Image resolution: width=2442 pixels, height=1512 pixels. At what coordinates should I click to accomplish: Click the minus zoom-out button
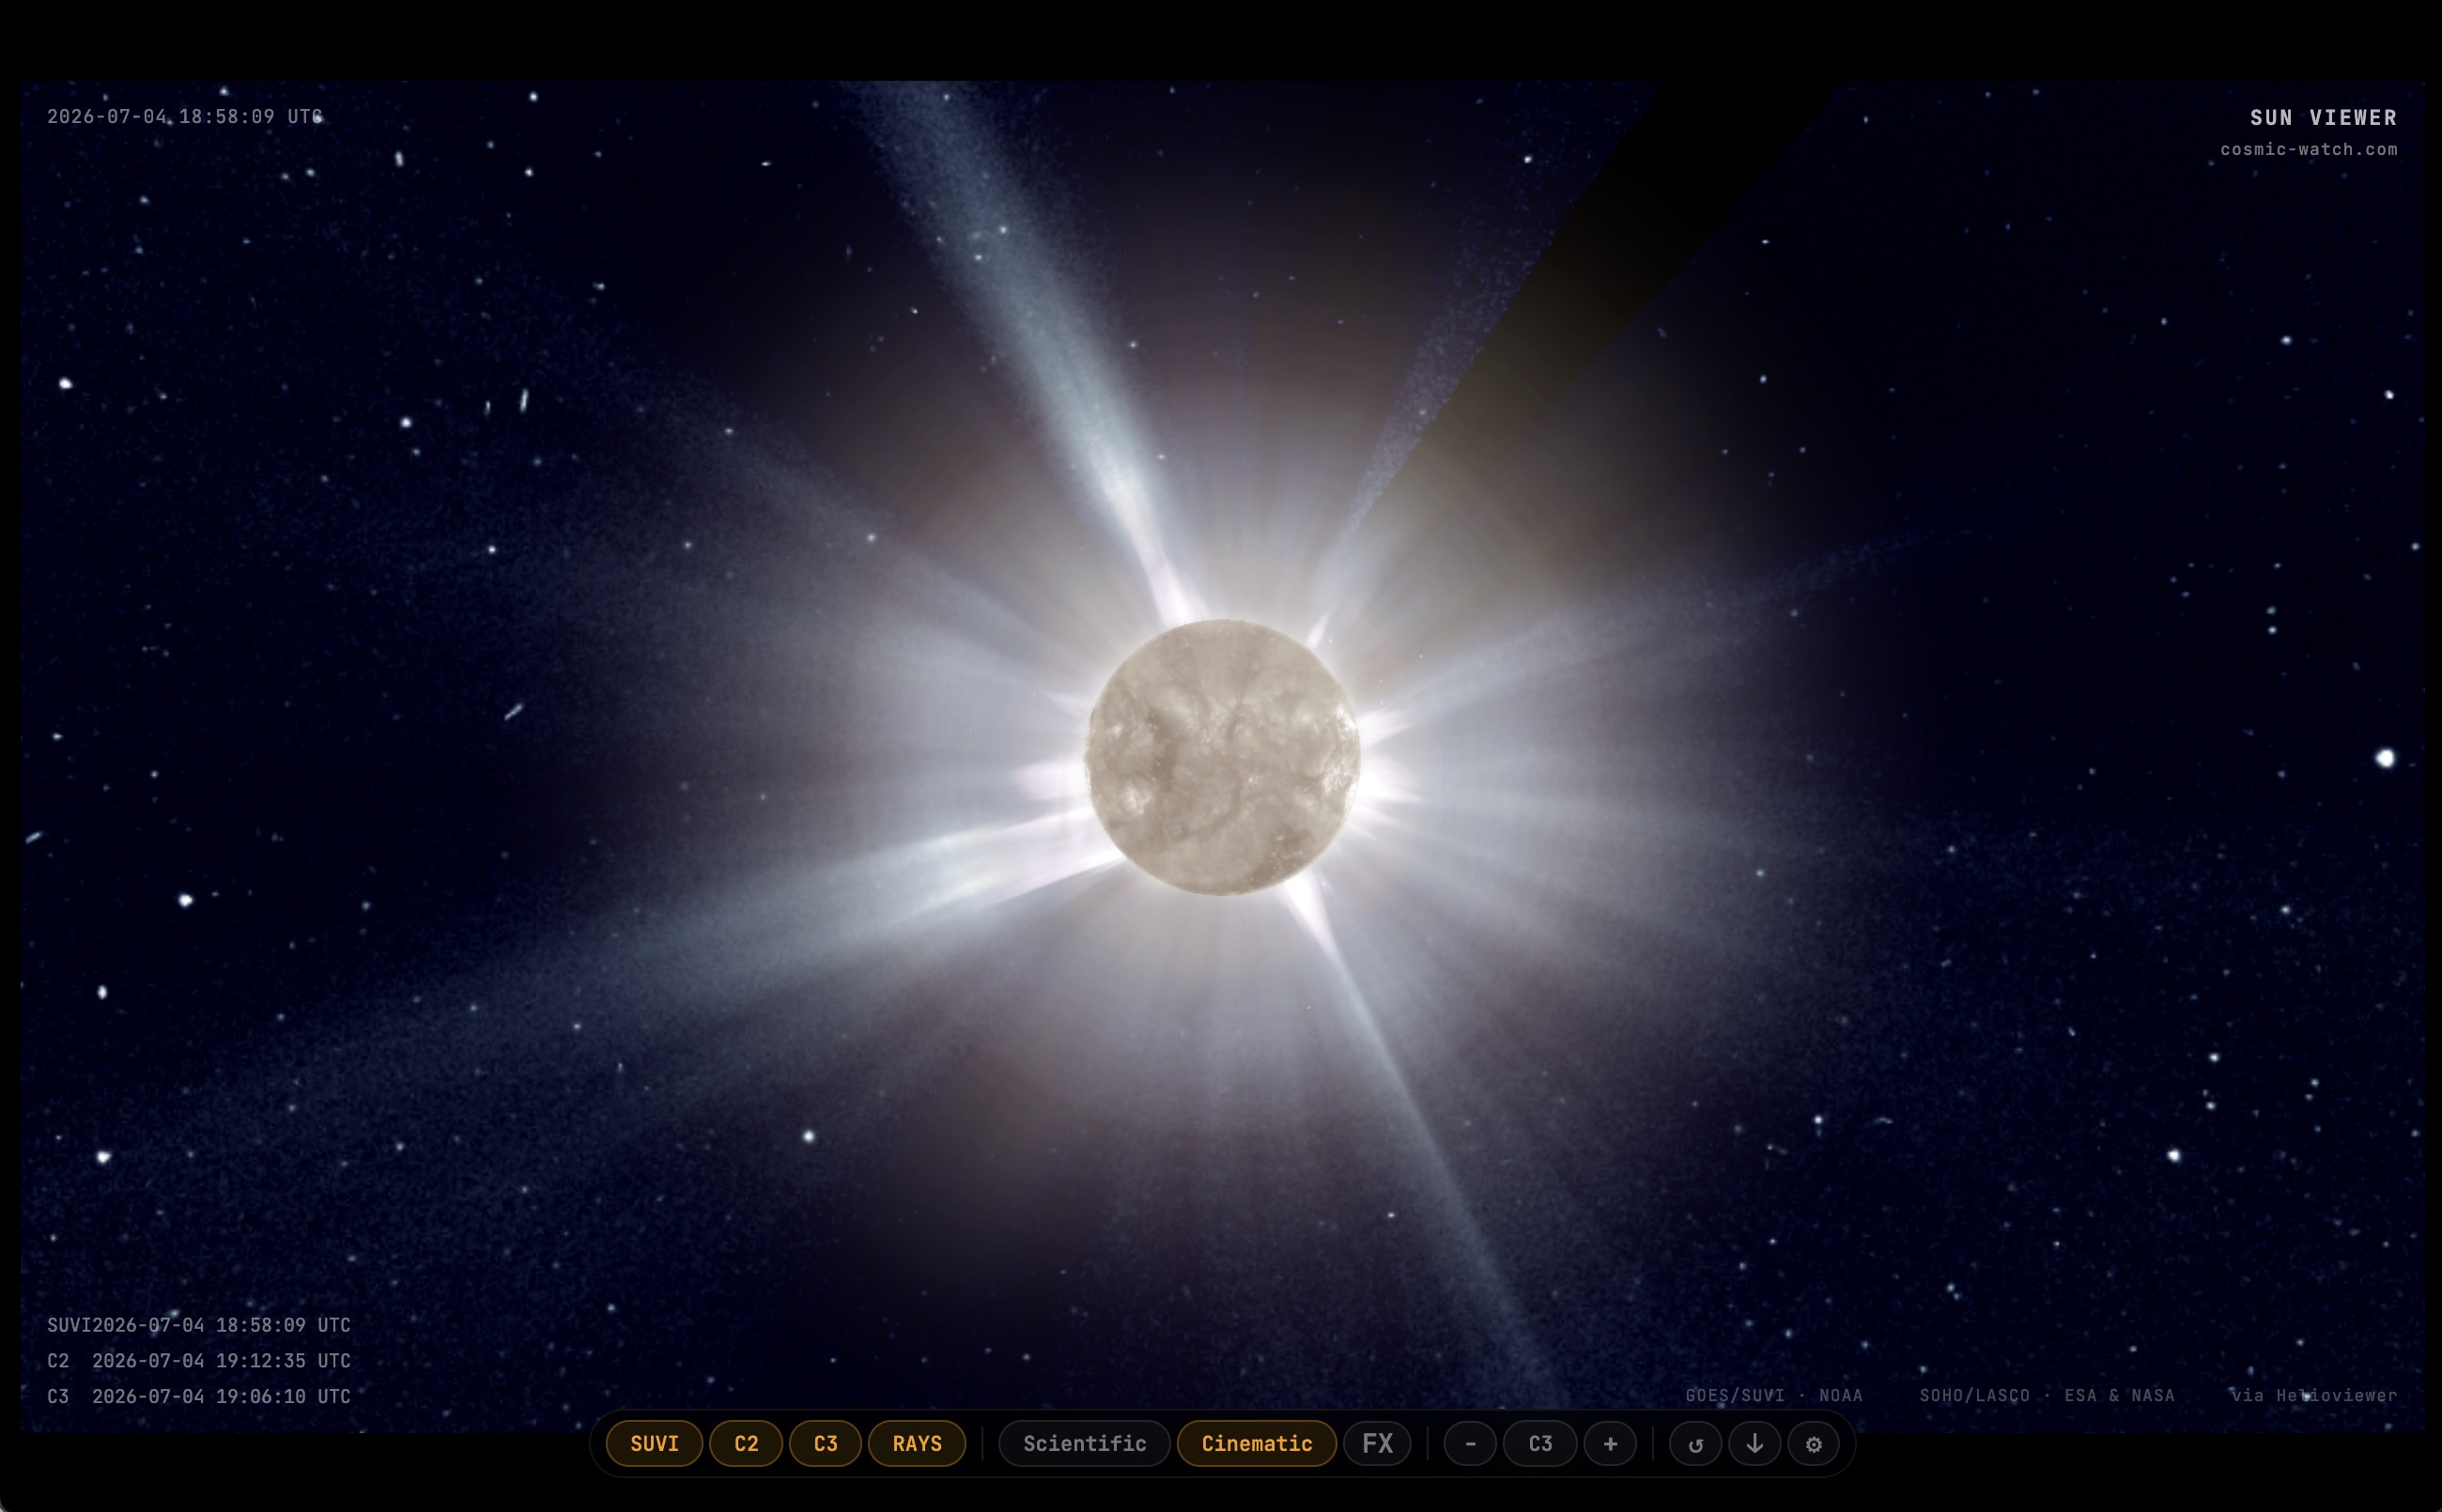tap(1470, 1443)
